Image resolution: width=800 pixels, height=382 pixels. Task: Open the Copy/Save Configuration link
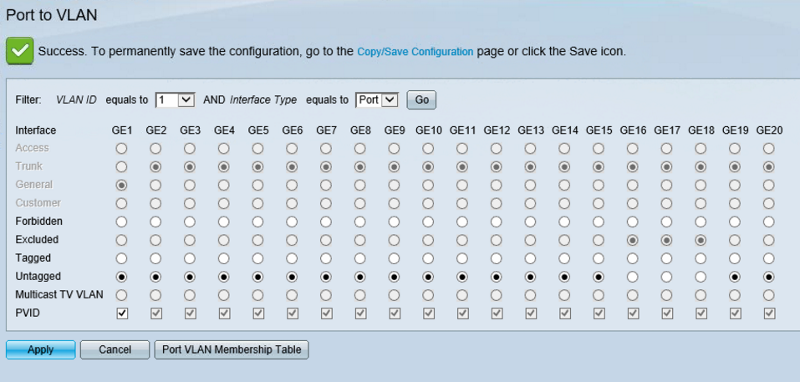click(x=415, y=52)
